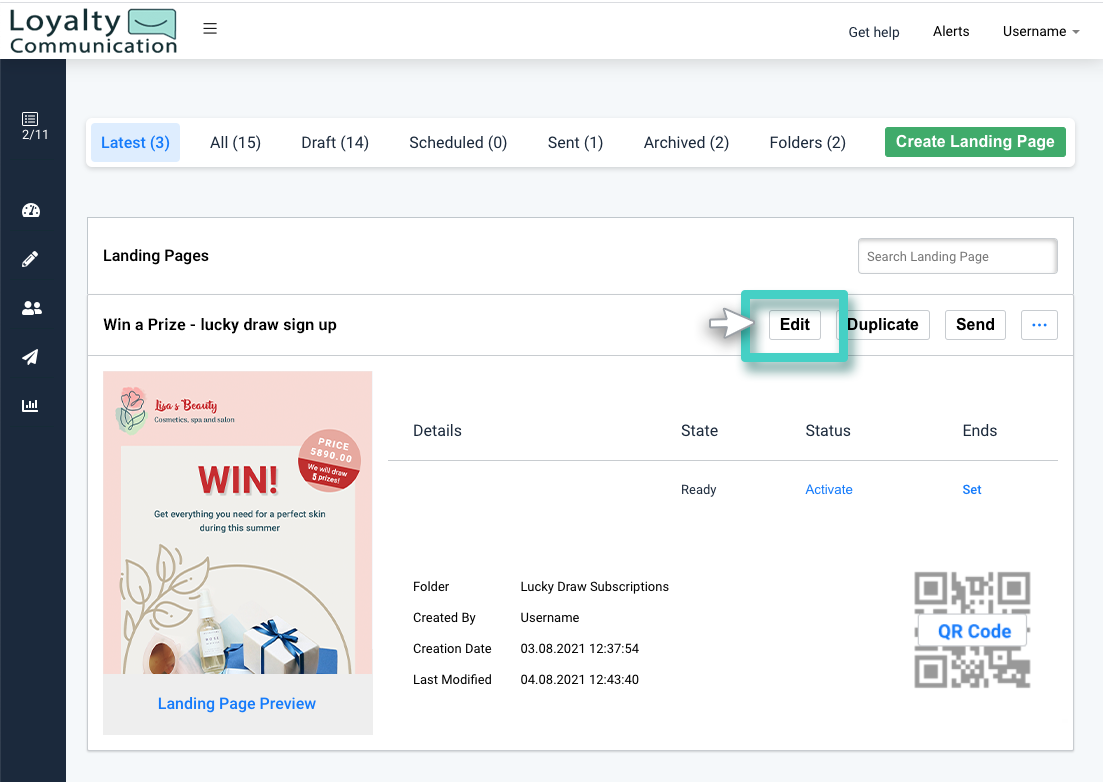1103x782 pixels.
Task: Open the Draft (14) tab
Action: point(335,143)
